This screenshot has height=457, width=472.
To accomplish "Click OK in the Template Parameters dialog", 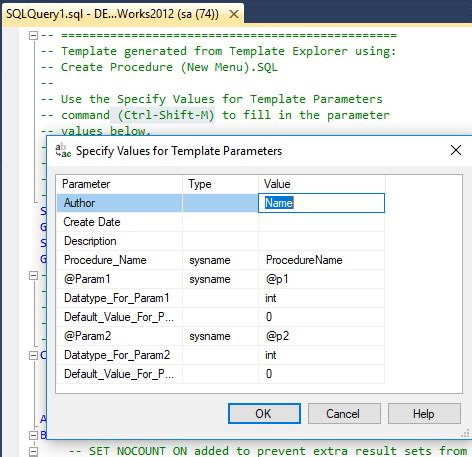I will [264, 414].
